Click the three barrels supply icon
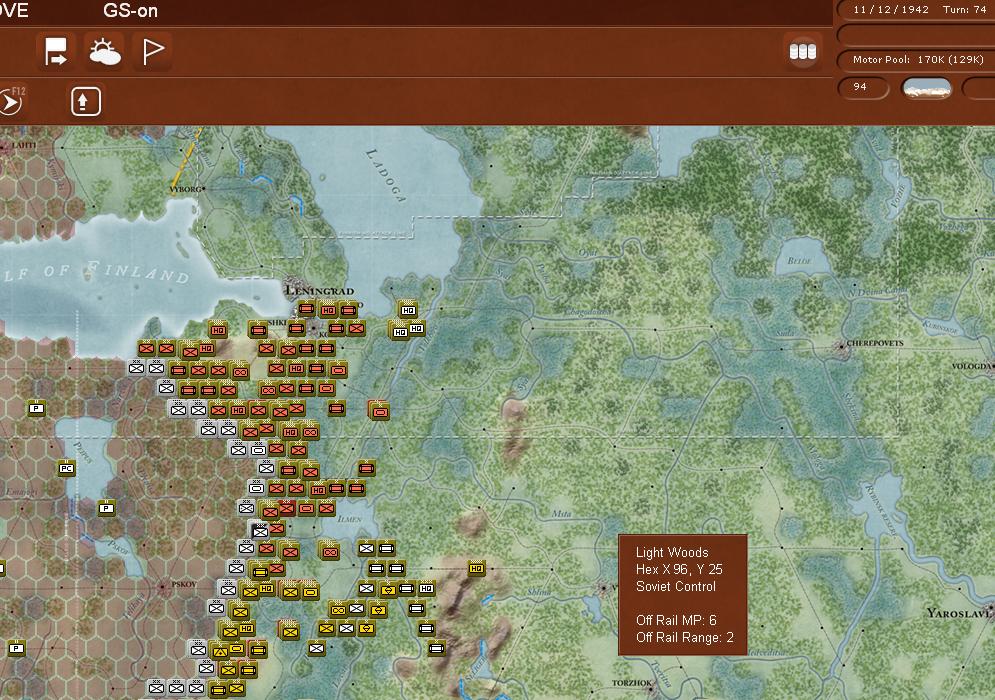This screenshot has width=995, height=700. 803,51
